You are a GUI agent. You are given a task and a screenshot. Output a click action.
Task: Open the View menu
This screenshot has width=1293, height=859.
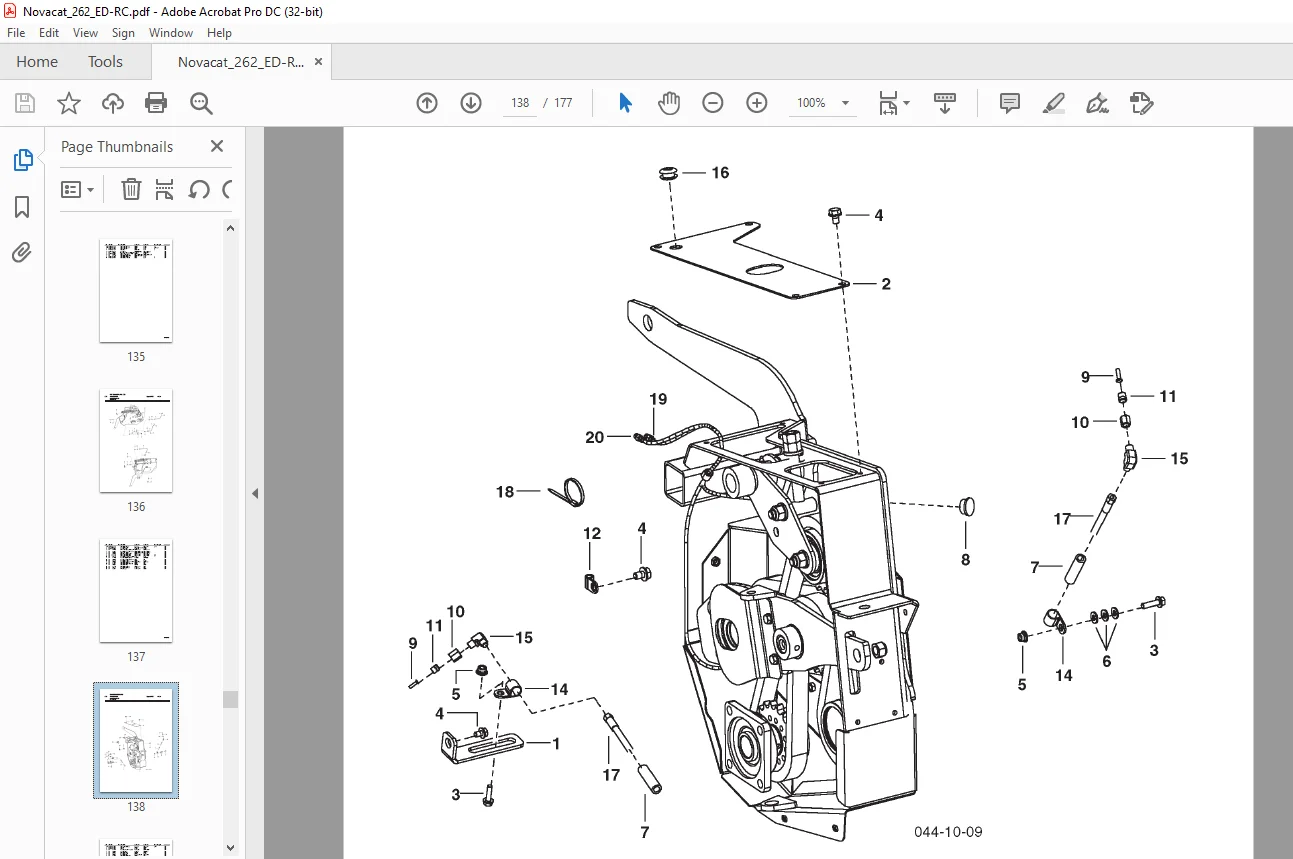[85, 33]
